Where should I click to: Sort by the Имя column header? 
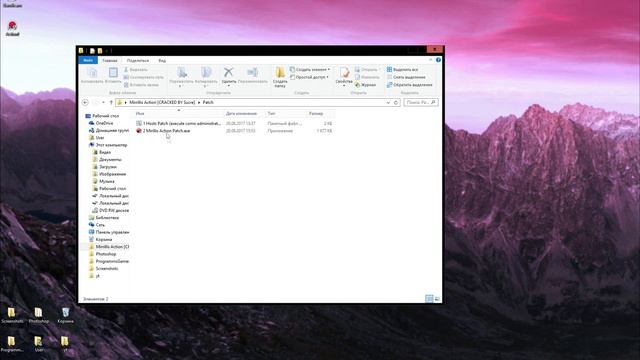point(178,113)
